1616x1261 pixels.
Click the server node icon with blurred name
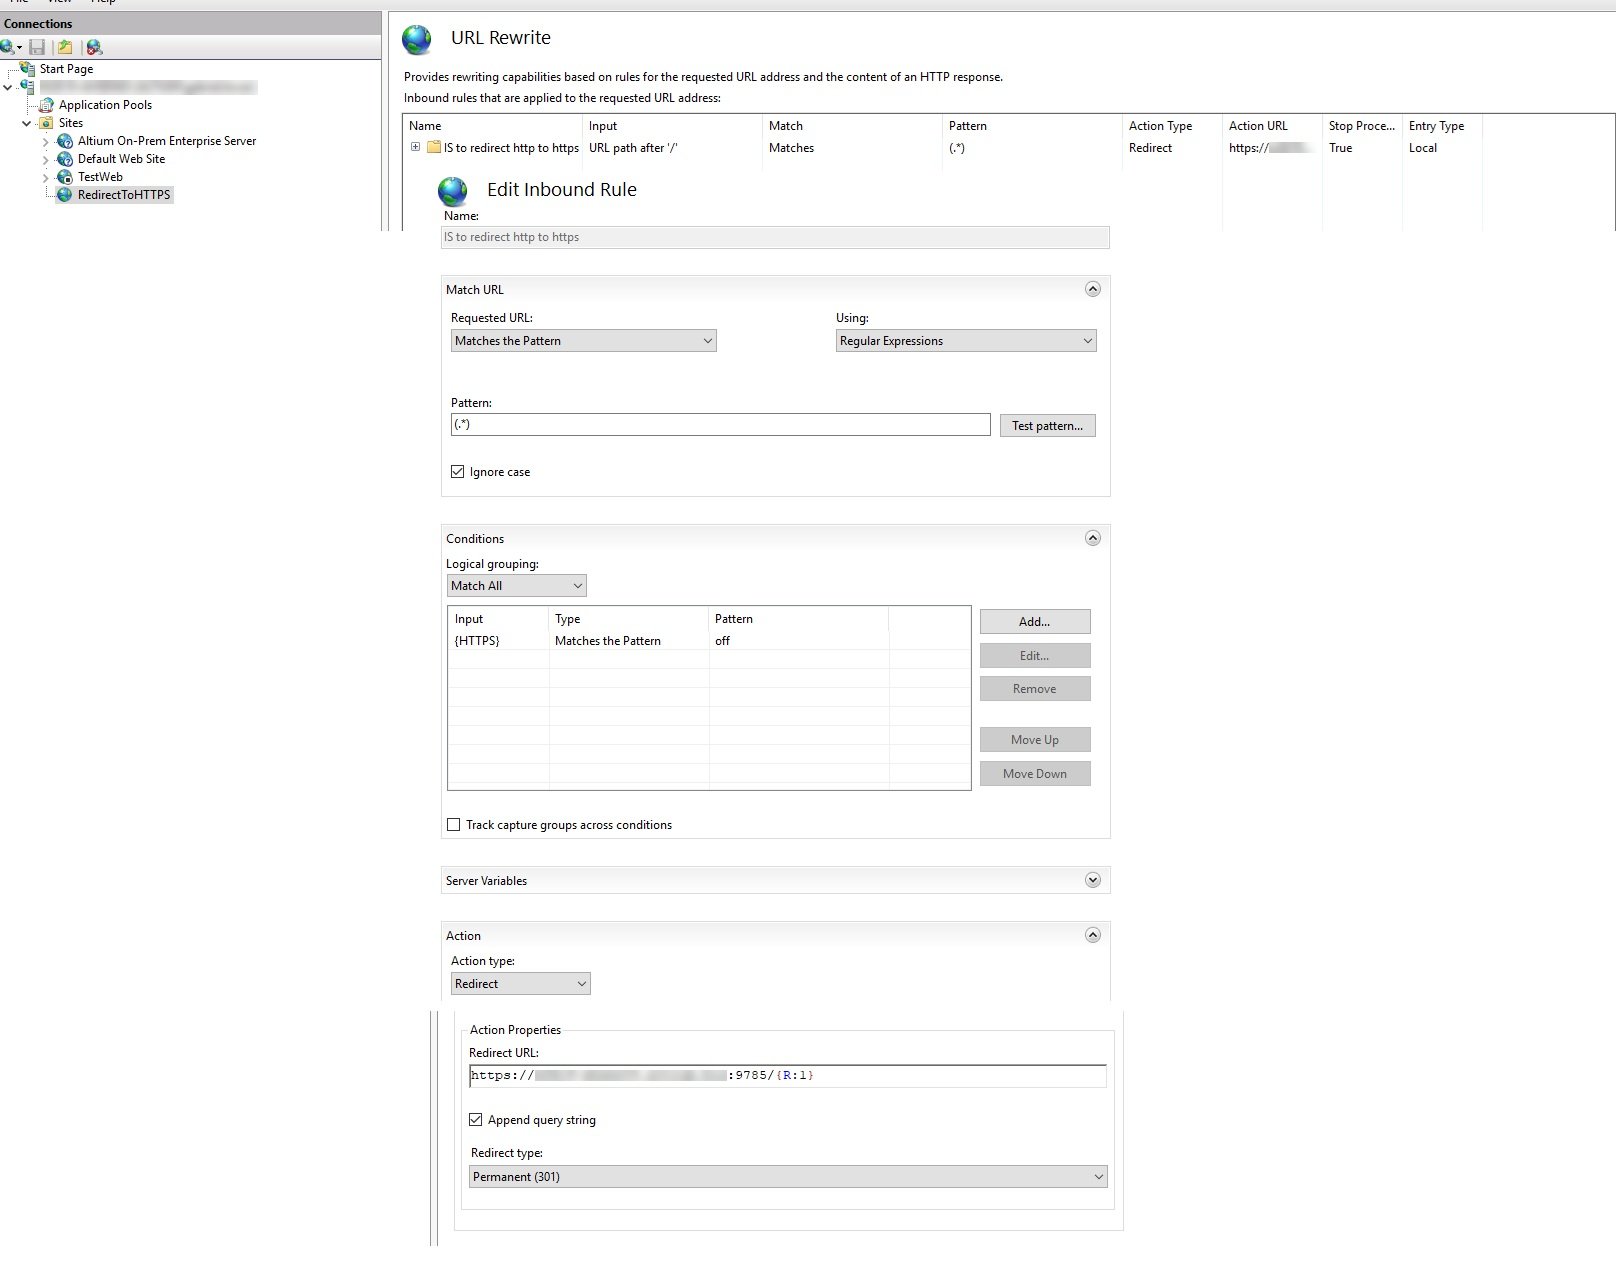[28, 87]
